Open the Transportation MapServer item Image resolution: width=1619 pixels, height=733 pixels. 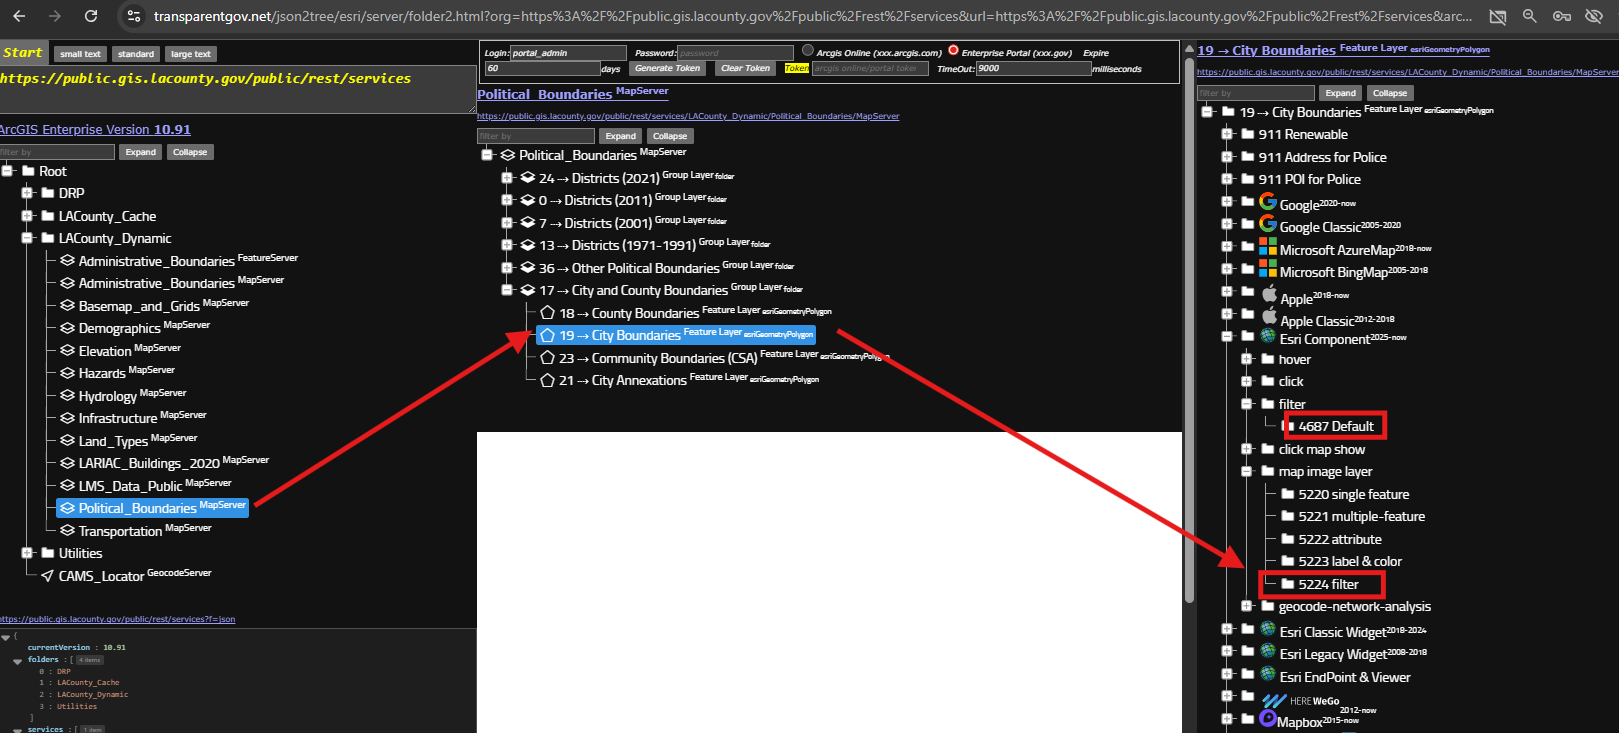tap(120, 531)
